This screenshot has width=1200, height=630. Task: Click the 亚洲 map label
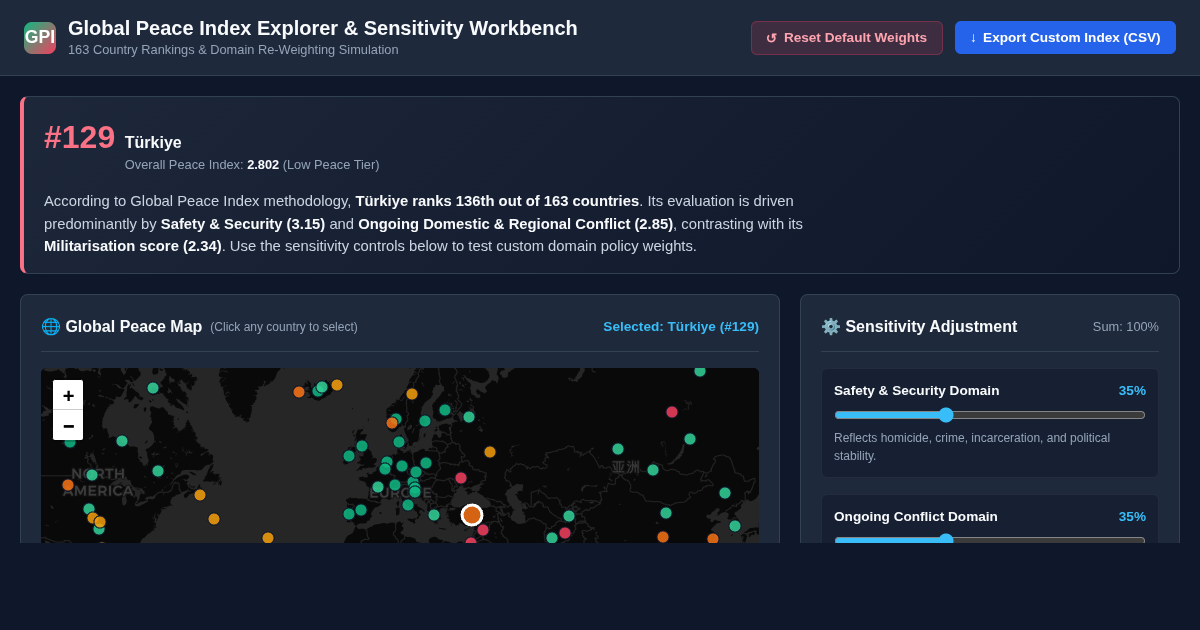626,467
